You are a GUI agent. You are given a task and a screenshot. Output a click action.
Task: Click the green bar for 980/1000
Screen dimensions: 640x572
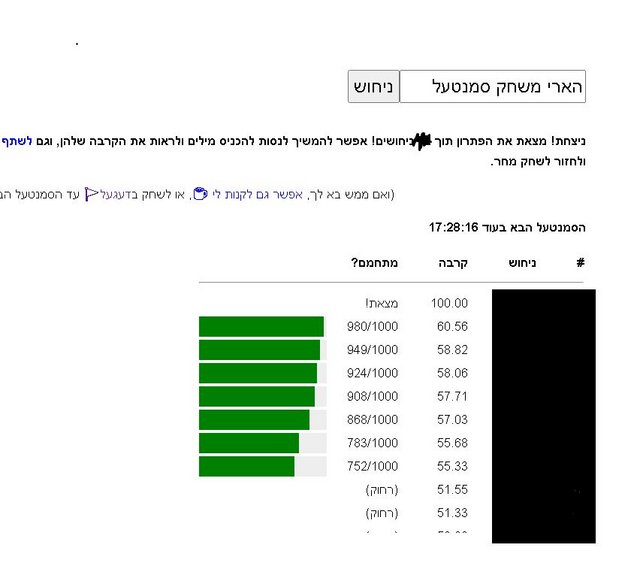(x=261, y=327)
